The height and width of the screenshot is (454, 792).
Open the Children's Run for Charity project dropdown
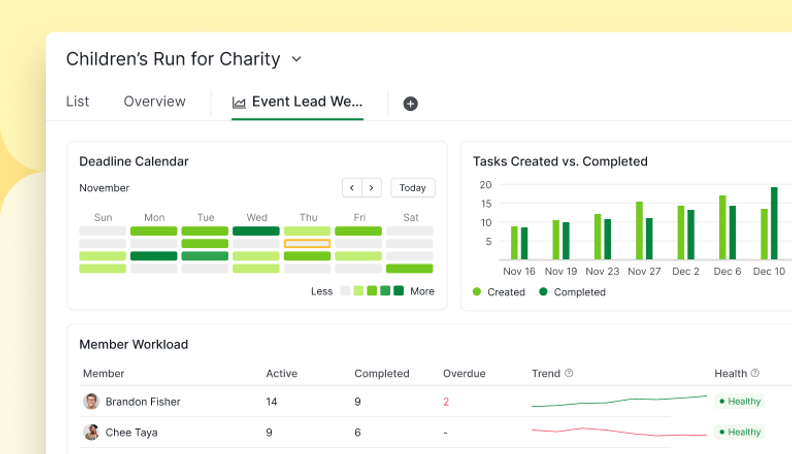coord(296,59)
